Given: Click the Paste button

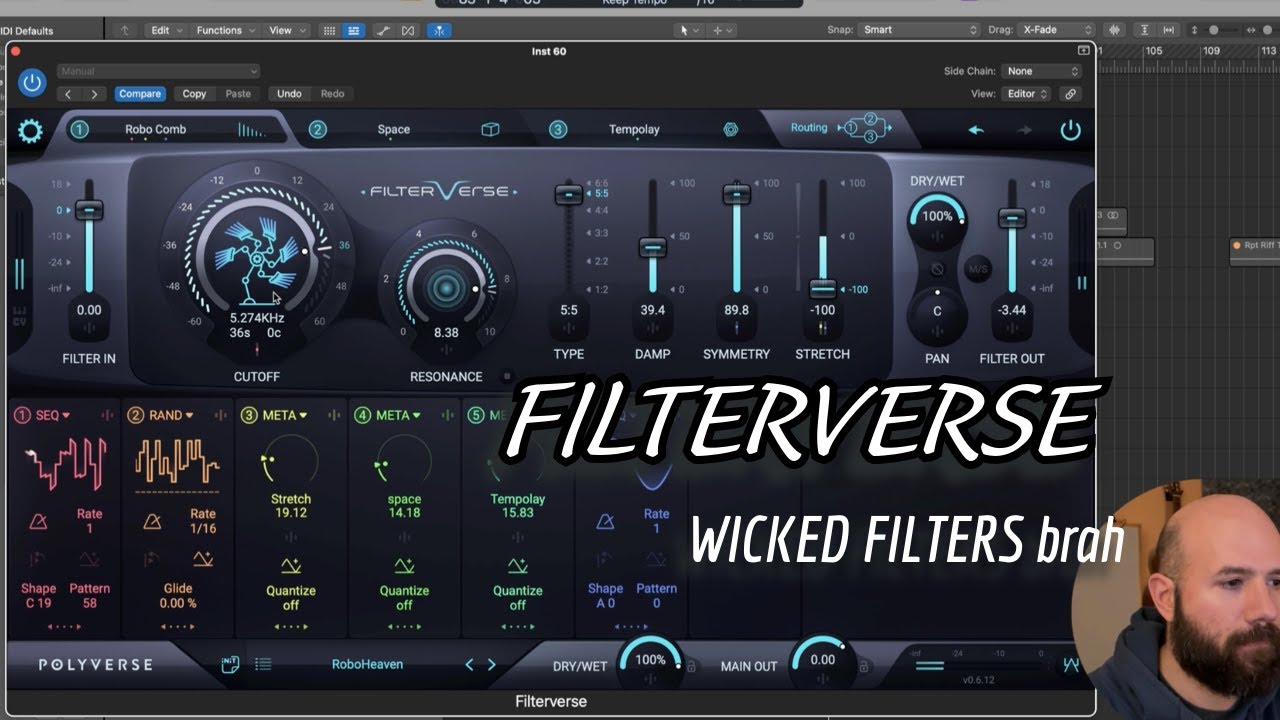Looking at the screenshot, I should 238,94.
